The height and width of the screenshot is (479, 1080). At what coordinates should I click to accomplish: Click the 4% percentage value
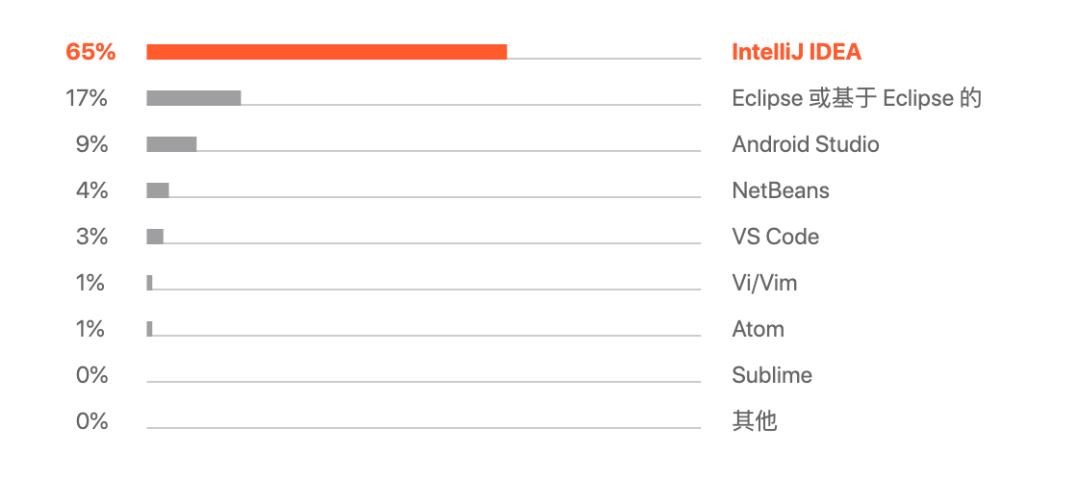click(x=92, y=191)
